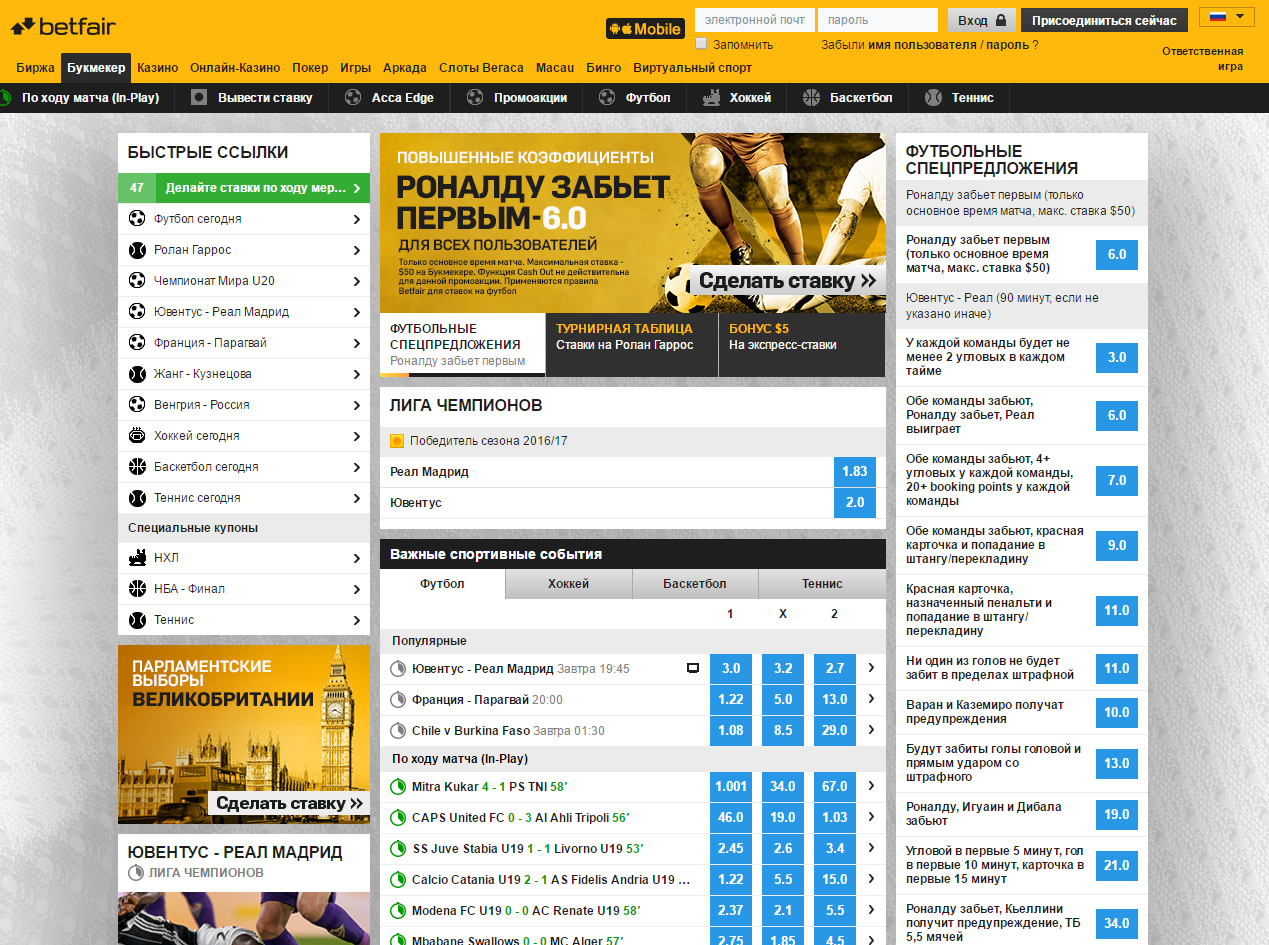Click the in-play icon beside Modena FC U19
This screenshot has height=945, width=1269.
point(398,911)
